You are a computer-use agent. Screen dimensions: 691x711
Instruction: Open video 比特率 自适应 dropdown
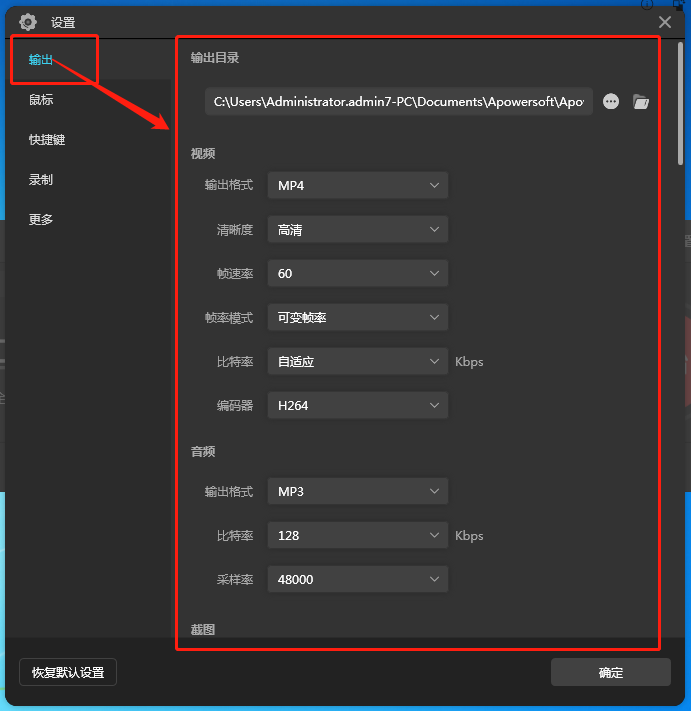click(358, 361)
